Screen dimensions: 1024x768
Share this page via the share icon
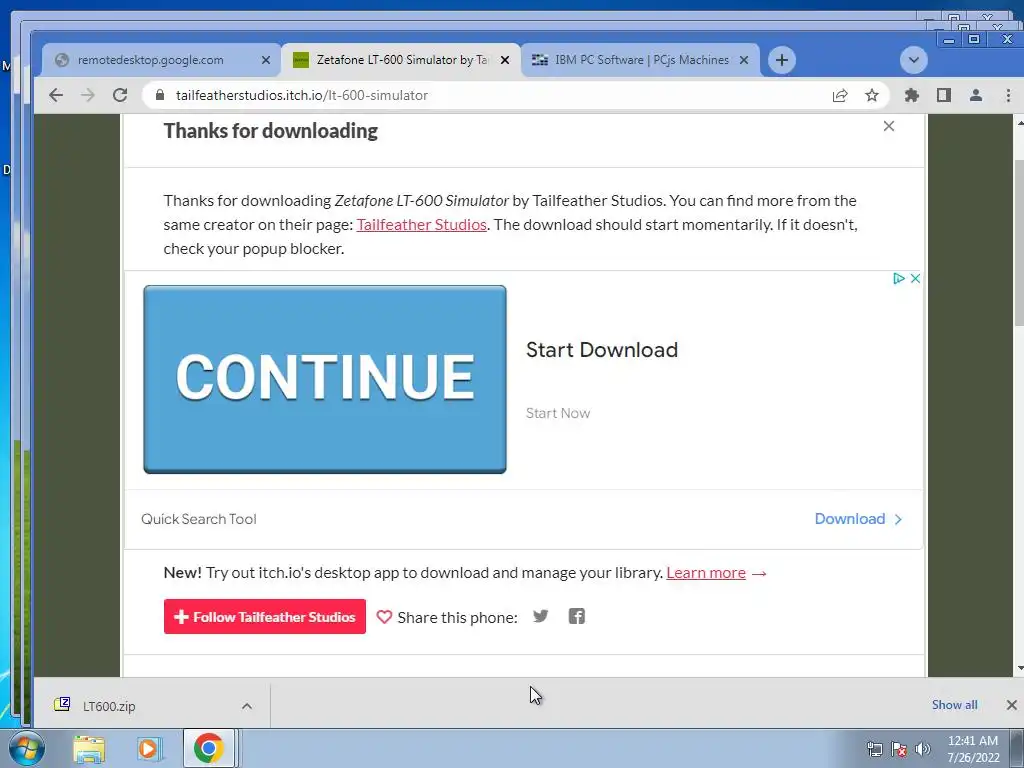(x=840, y=95)
